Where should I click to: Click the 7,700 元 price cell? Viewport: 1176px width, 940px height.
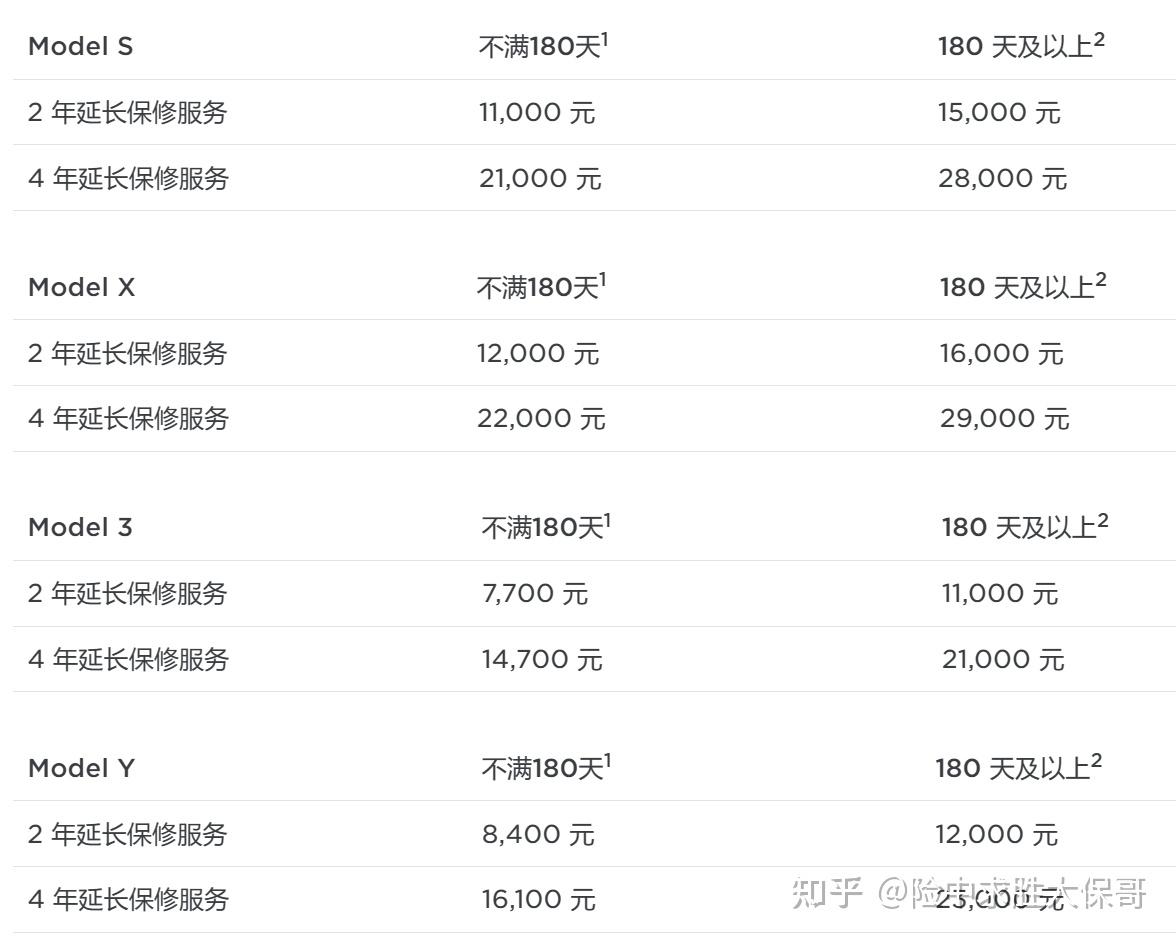click(x=535, y=594)
